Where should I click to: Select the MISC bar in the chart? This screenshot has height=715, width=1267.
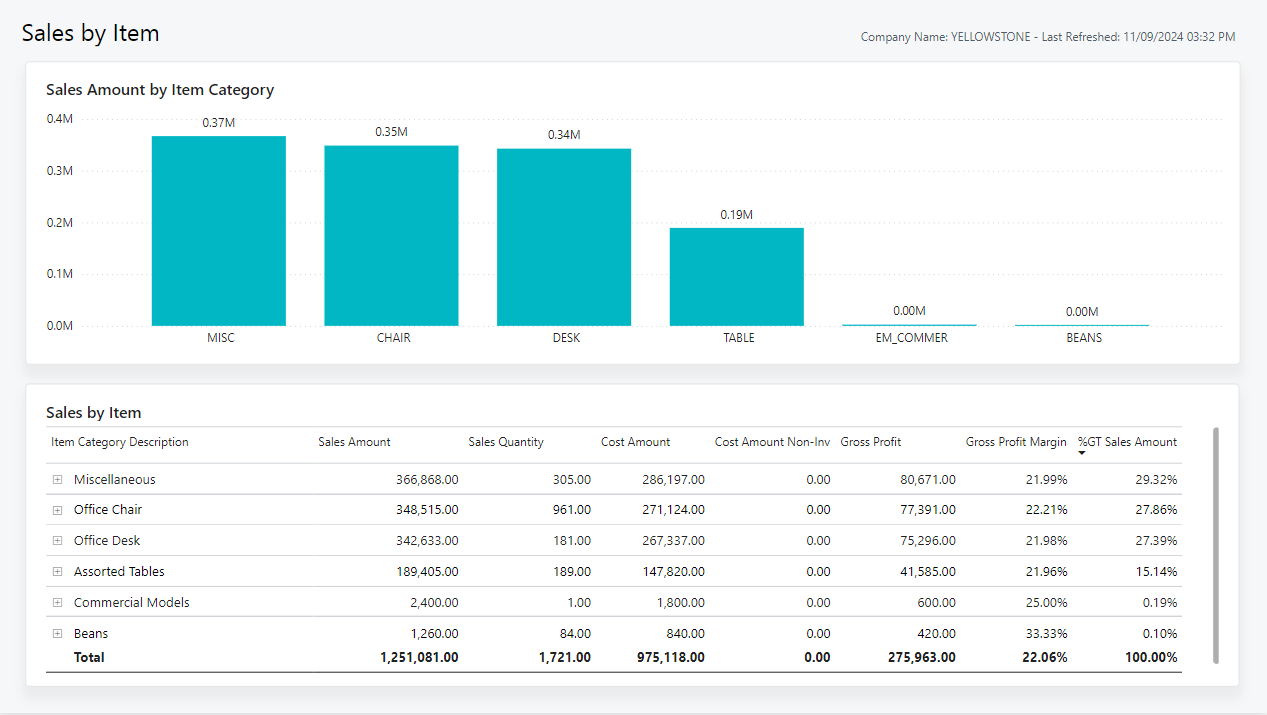pyautogui.click(x=219, y=231)
